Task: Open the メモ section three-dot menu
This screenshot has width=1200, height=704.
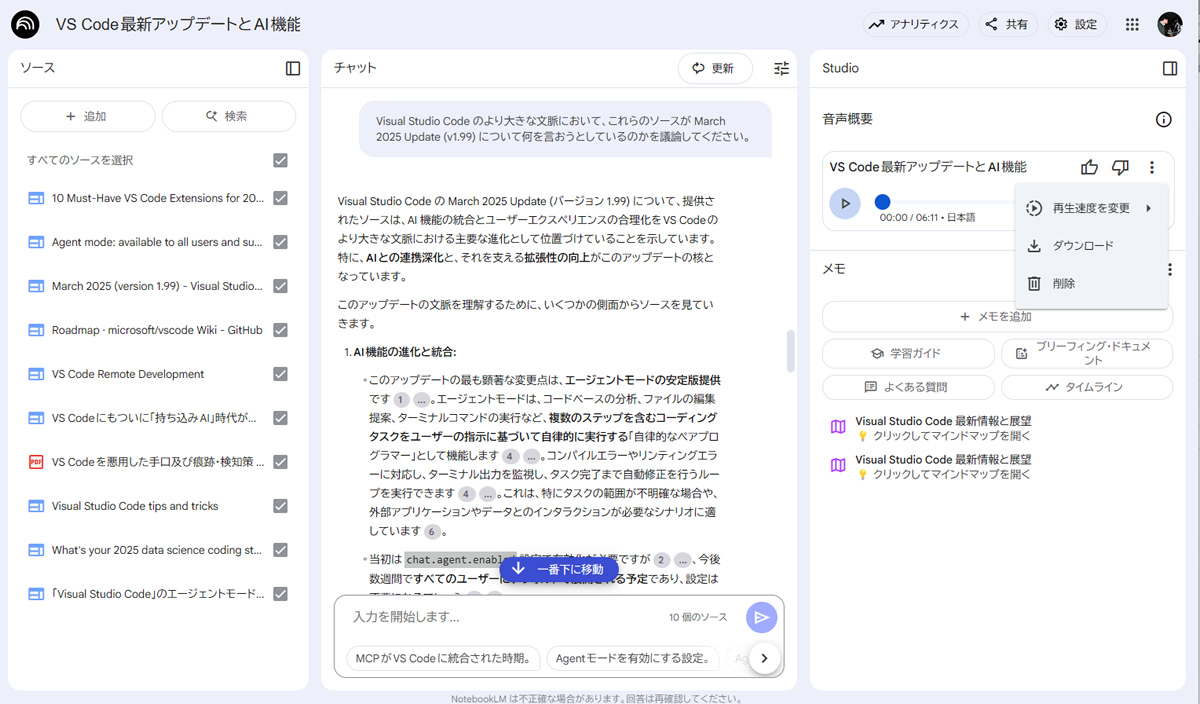Action: pyautogui.click(x=1169, y=269)
